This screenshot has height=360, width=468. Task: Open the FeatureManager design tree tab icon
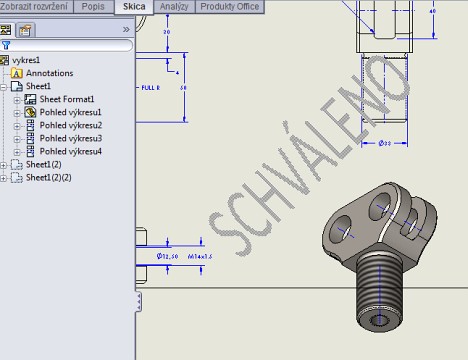[x=6, y=30]
